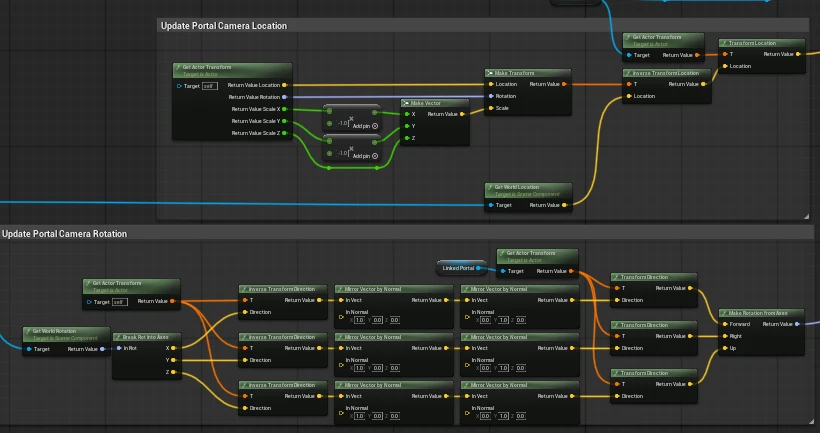Click the X input pin on Make Vector
The image size is (820, 433).
407,114
